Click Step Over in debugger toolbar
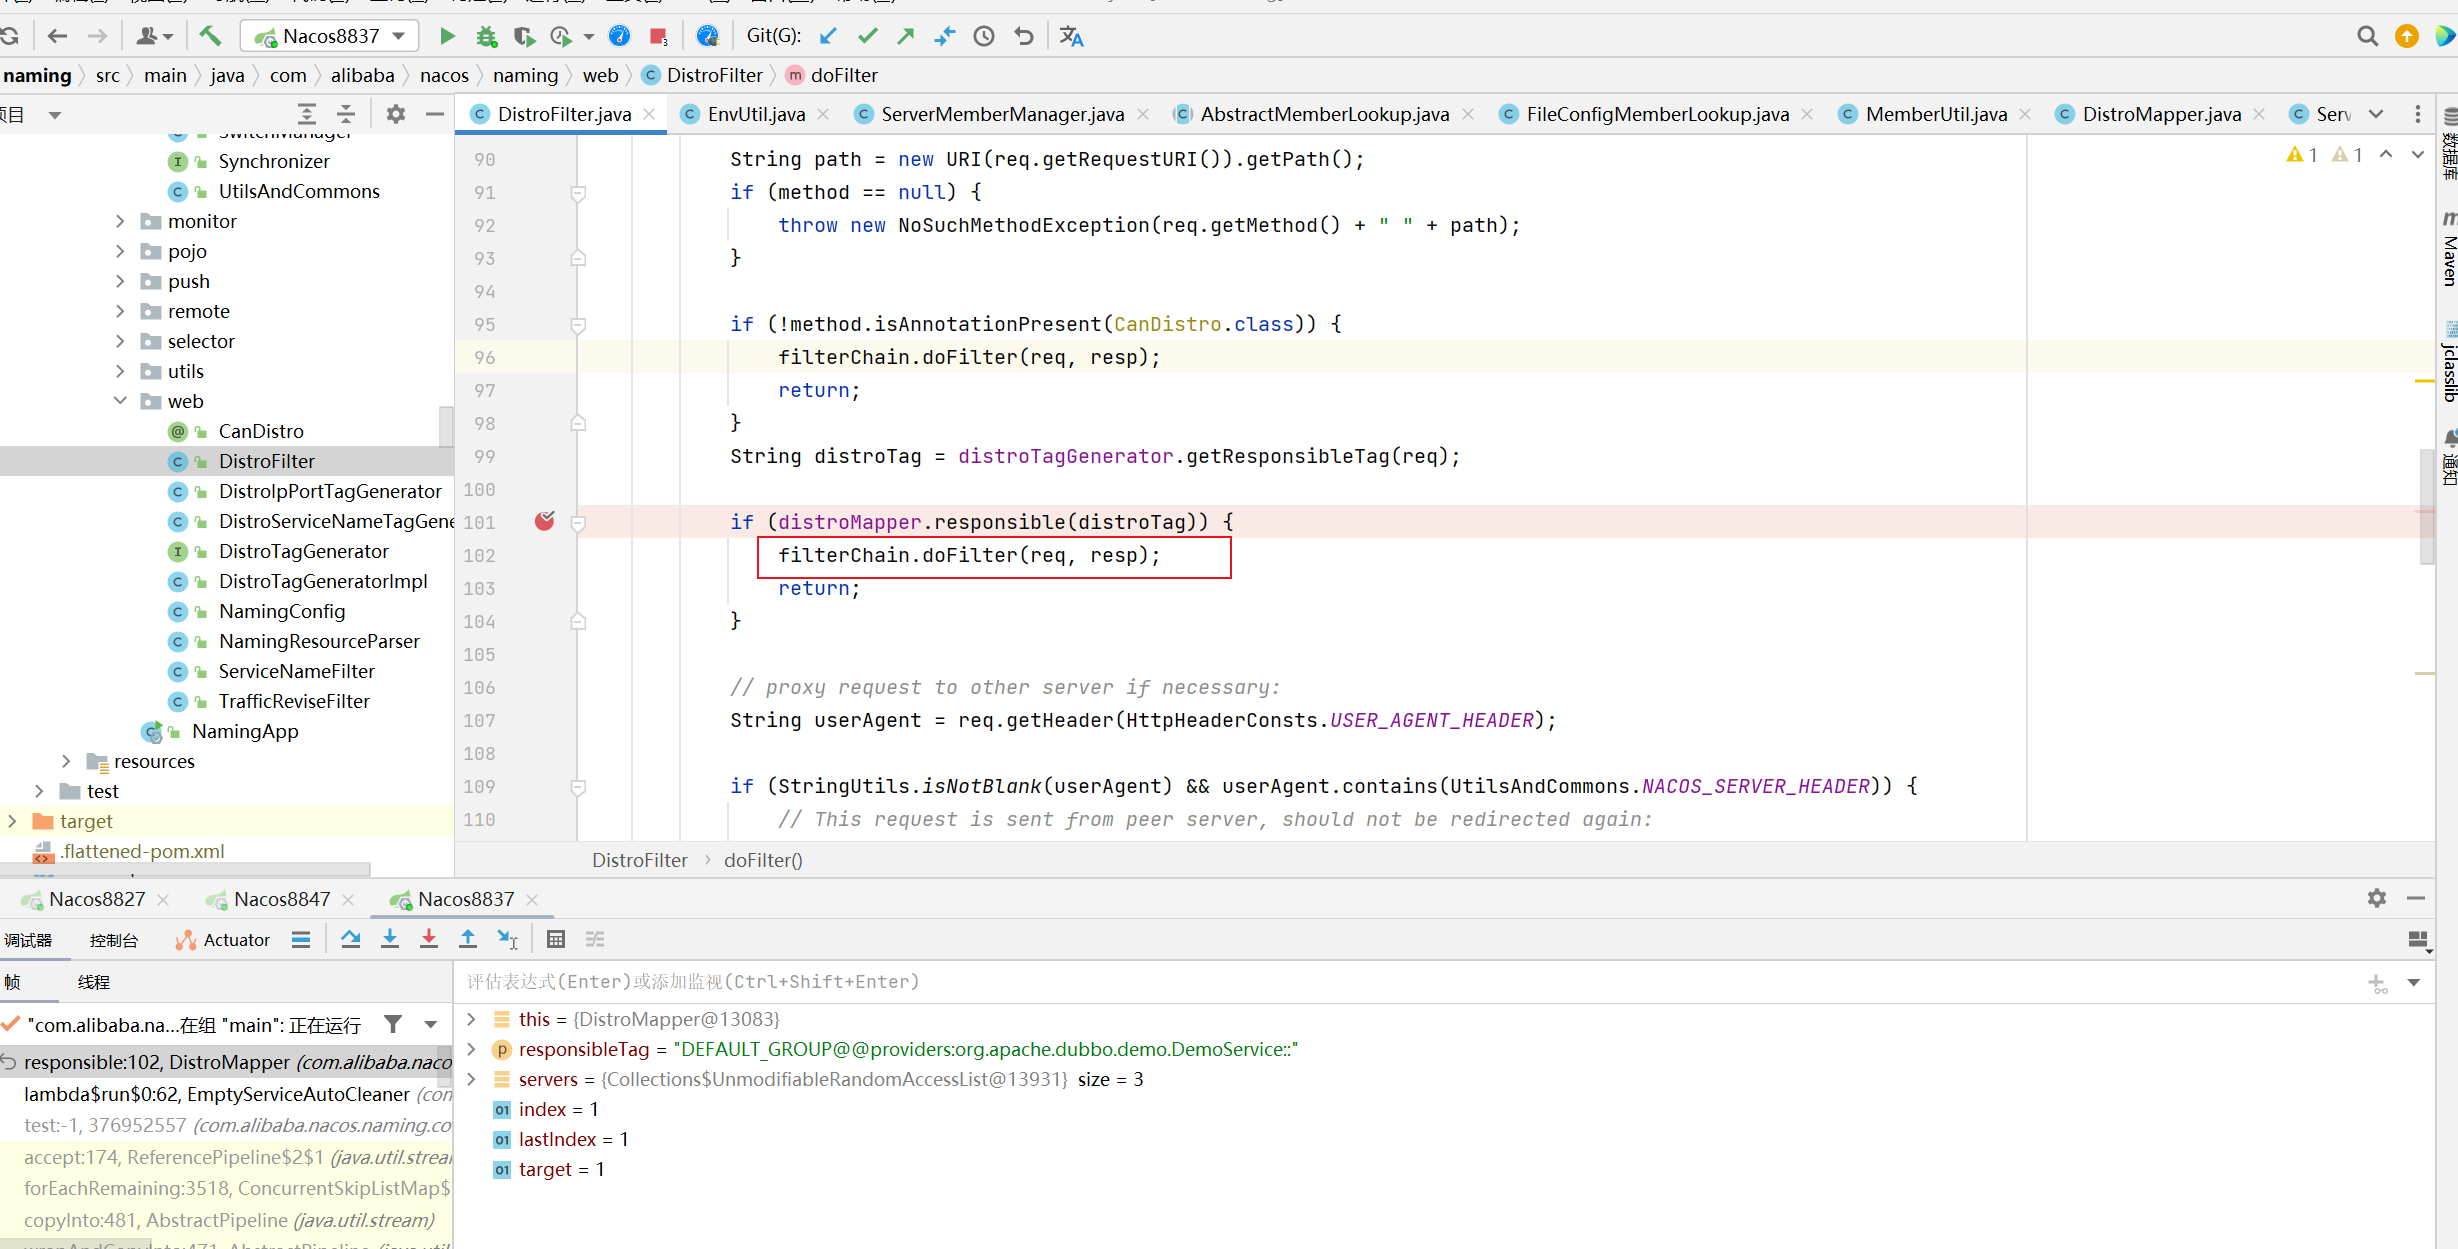This screenshot has width=2458, height=1249. 350,939
